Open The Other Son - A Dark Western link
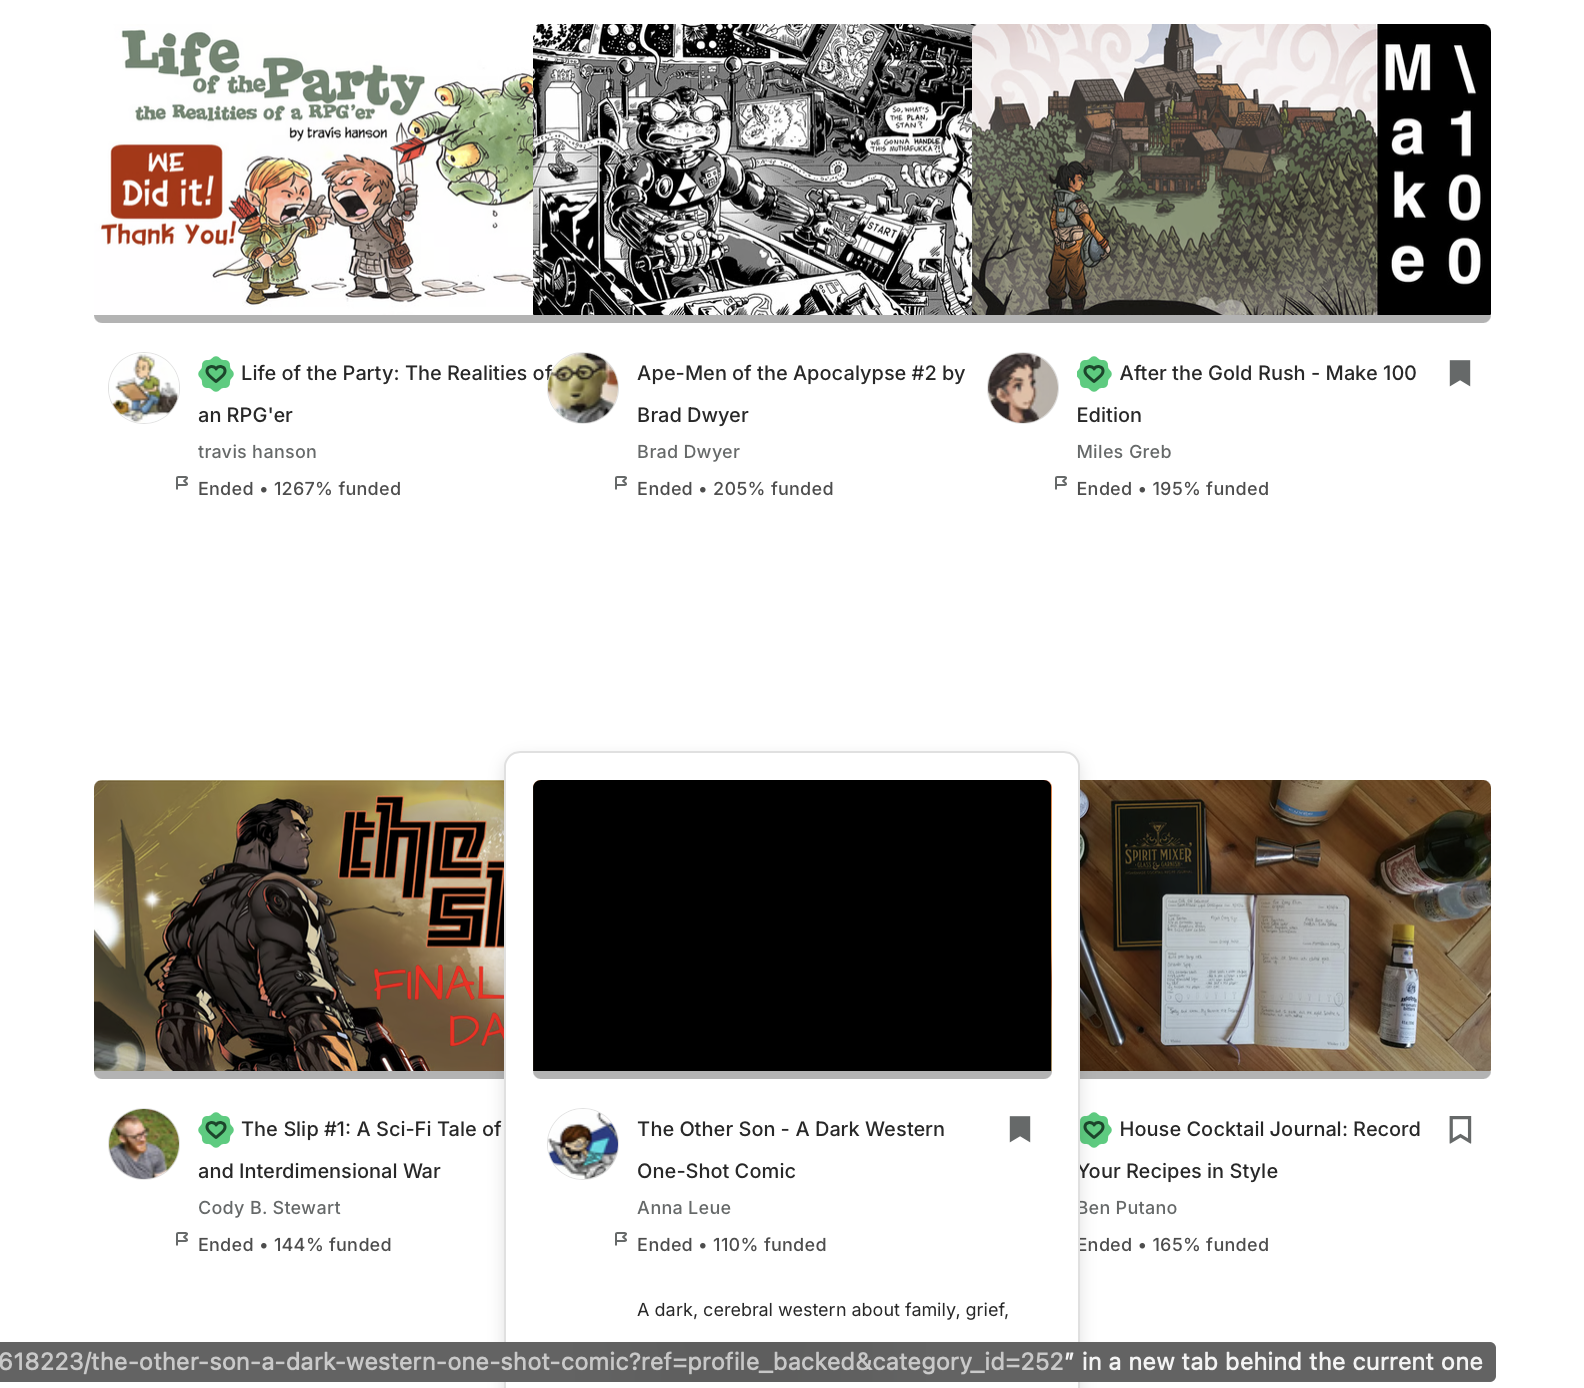Screen dimensions: 1584x1388 click(791, 1150)
